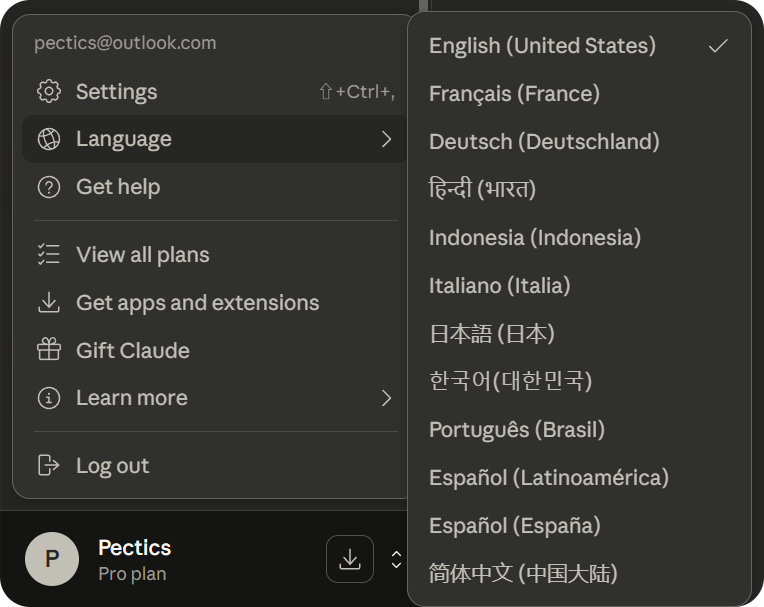Choose Deutsch (Deutschland) as language
This screenshot has width=764, height=607.
coord(544,142)
